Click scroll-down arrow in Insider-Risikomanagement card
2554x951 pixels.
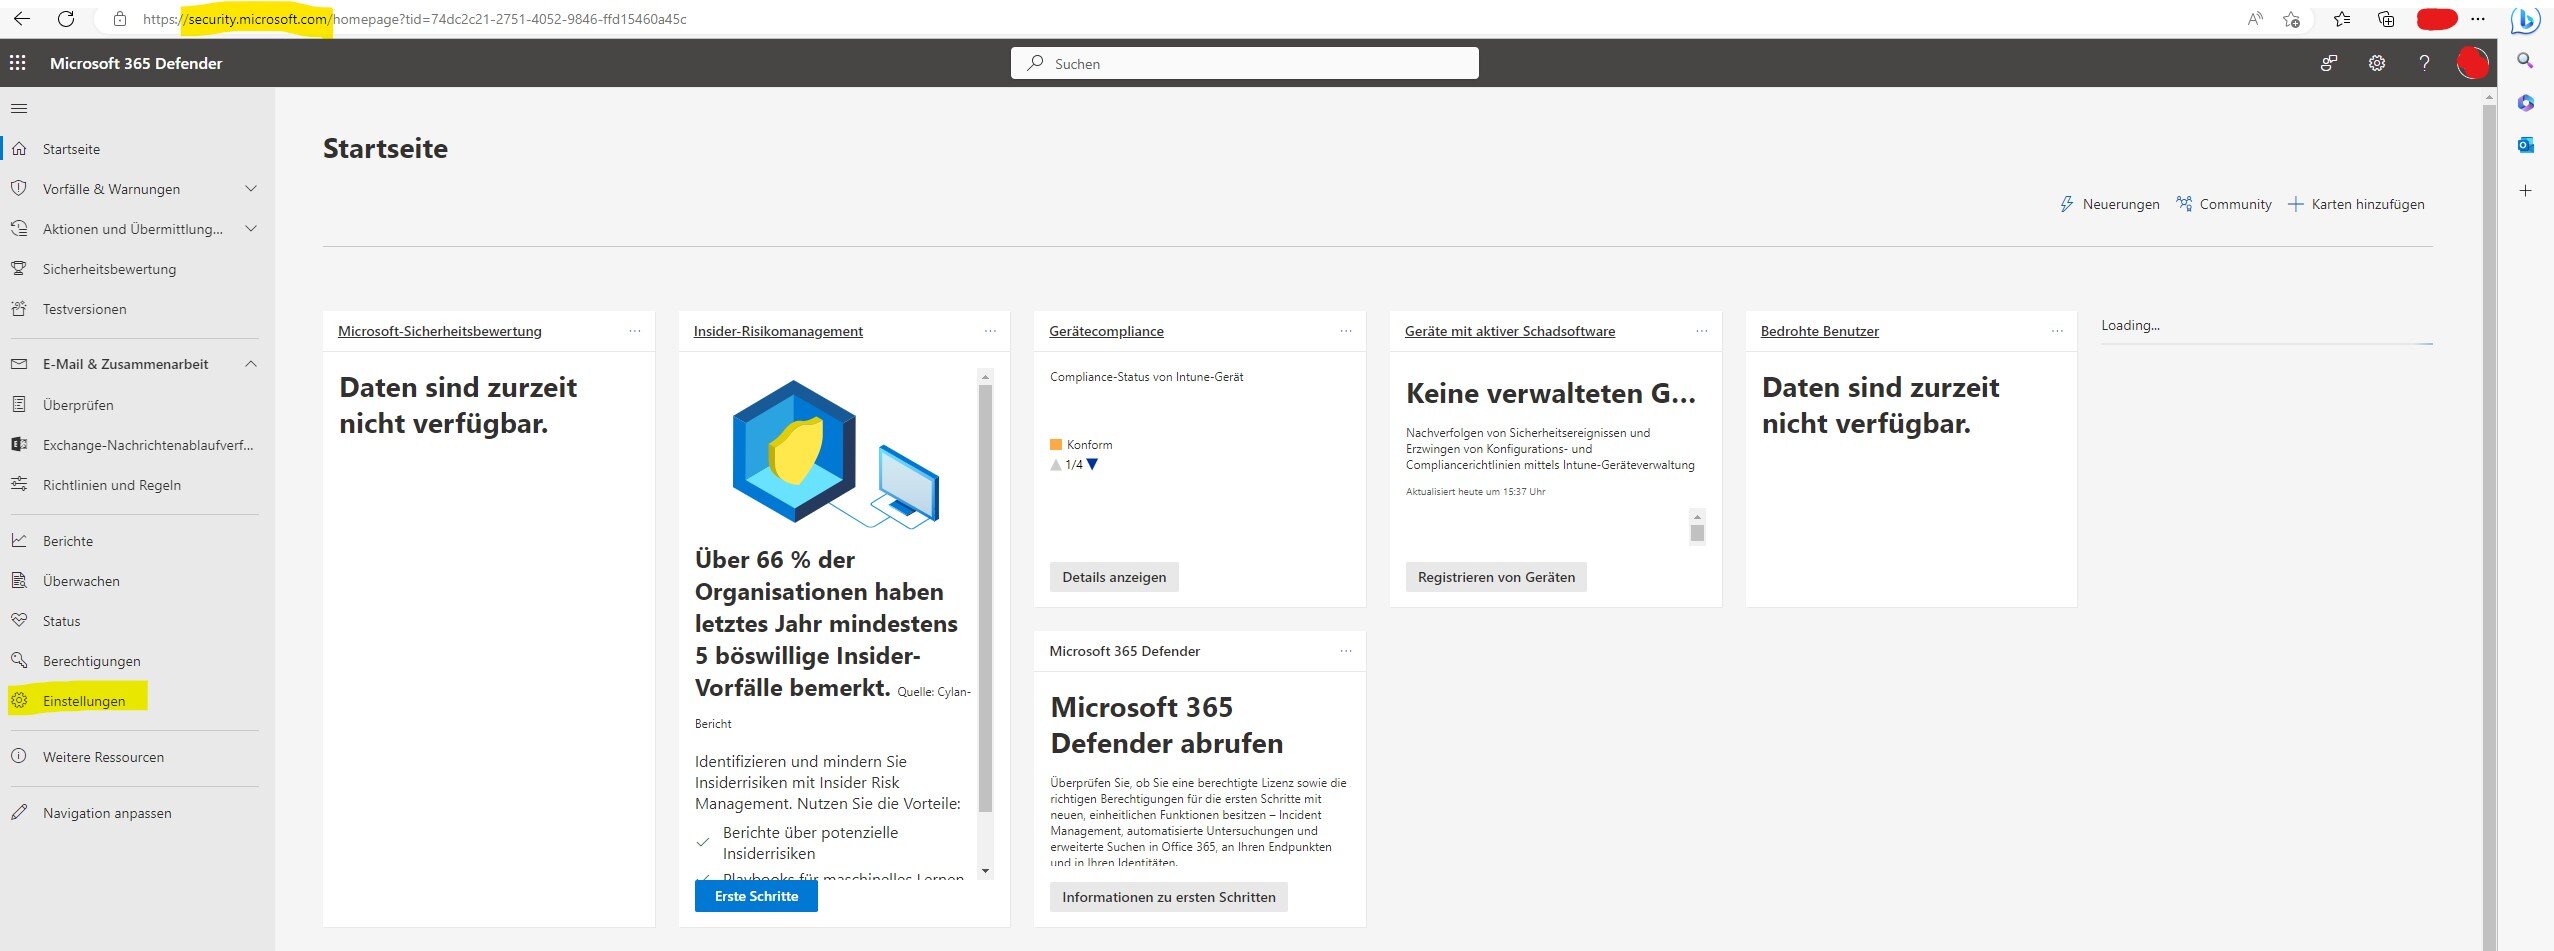click(x=985, y=871)
